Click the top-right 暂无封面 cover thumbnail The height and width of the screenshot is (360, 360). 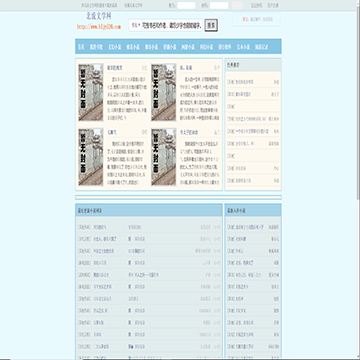[164, 92]
